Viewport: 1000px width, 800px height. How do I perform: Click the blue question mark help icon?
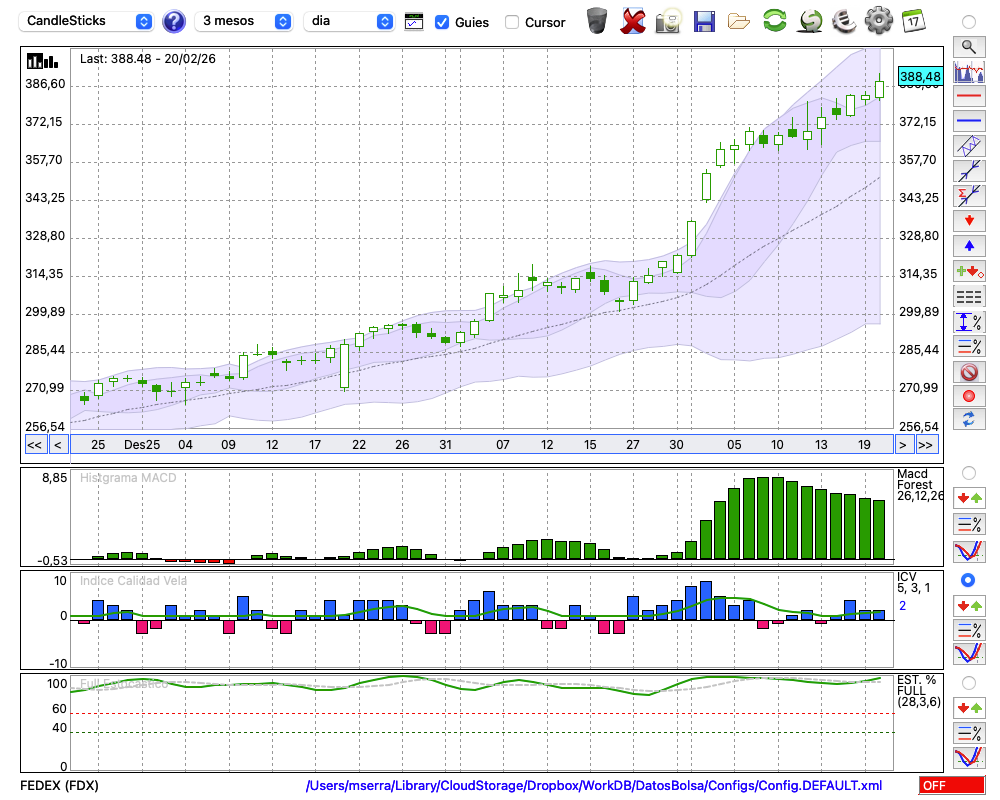174,21
